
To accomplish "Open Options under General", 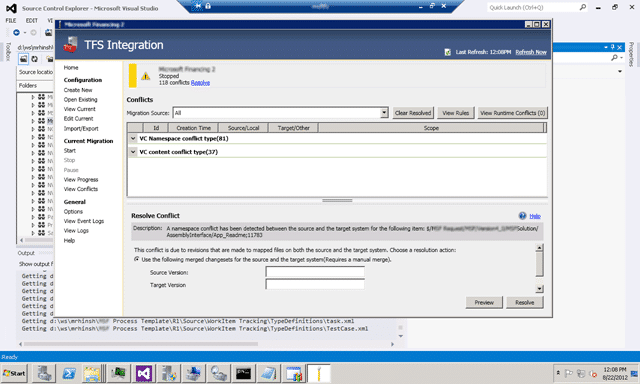I will tap(73, 211).
